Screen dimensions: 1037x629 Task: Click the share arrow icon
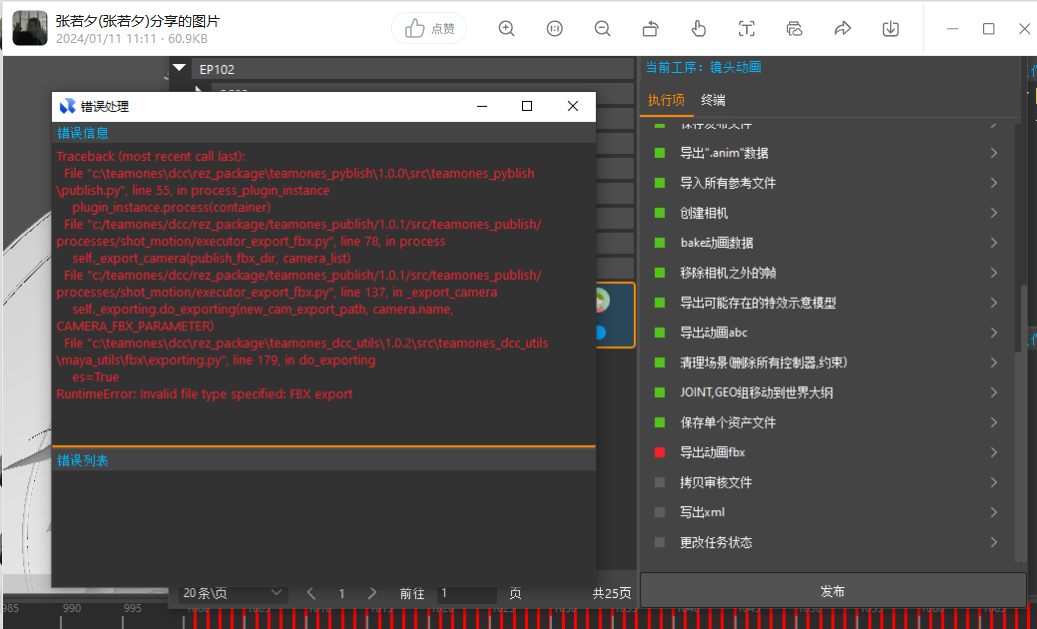pyautogui.click(x=842, y=29)
